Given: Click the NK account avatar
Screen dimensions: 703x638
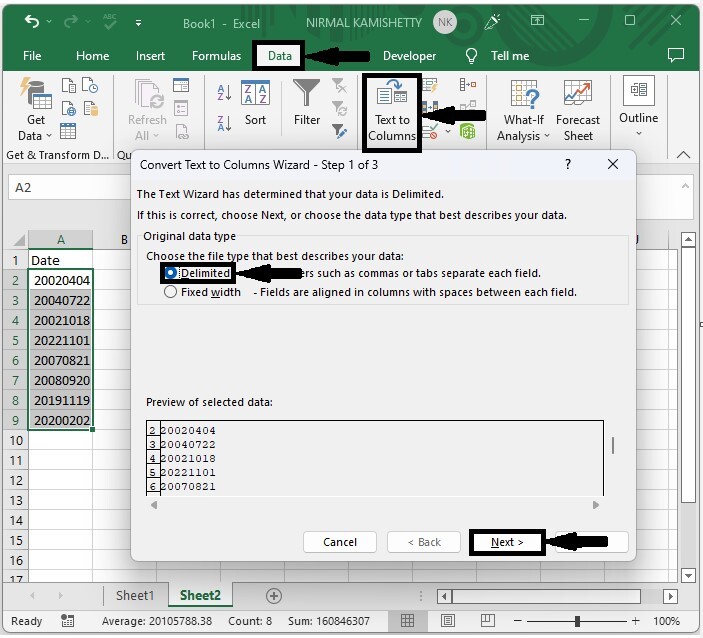Looking at the screenshot, I should pos(444,22).
